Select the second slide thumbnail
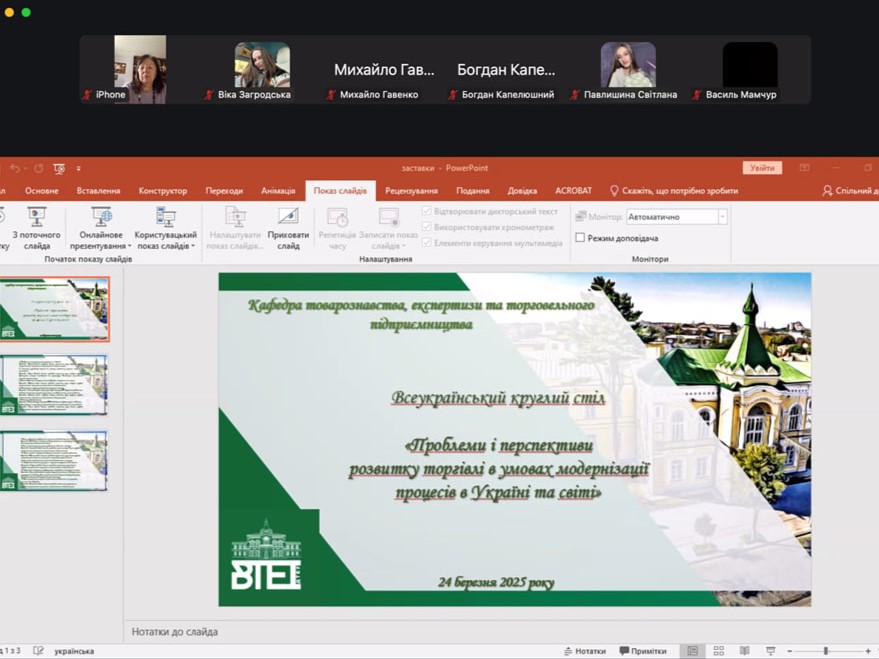The width and height of the screenshot is (879, 659). tap(54, 385)
